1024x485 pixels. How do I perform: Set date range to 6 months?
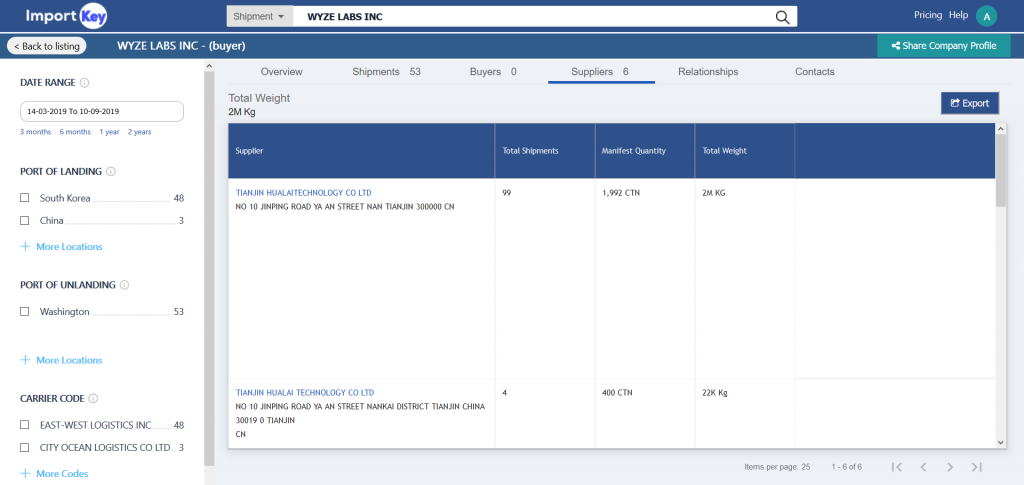coord(75,132)
